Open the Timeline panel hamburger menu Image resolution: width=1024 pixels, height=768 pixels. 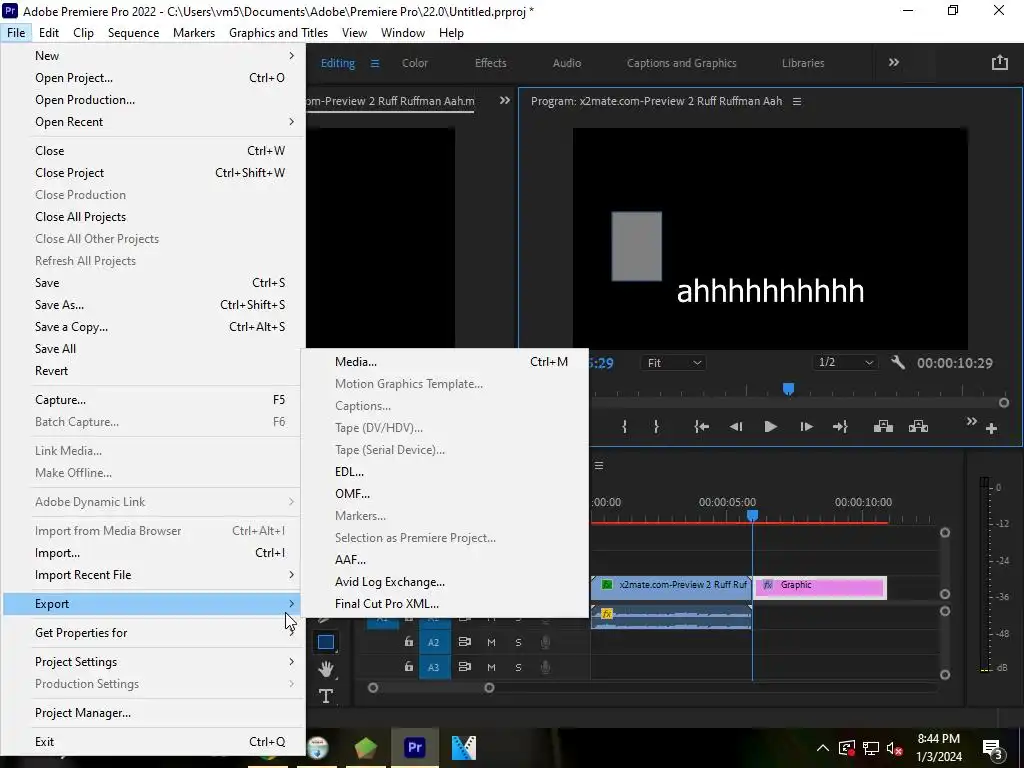click(599, 466)
